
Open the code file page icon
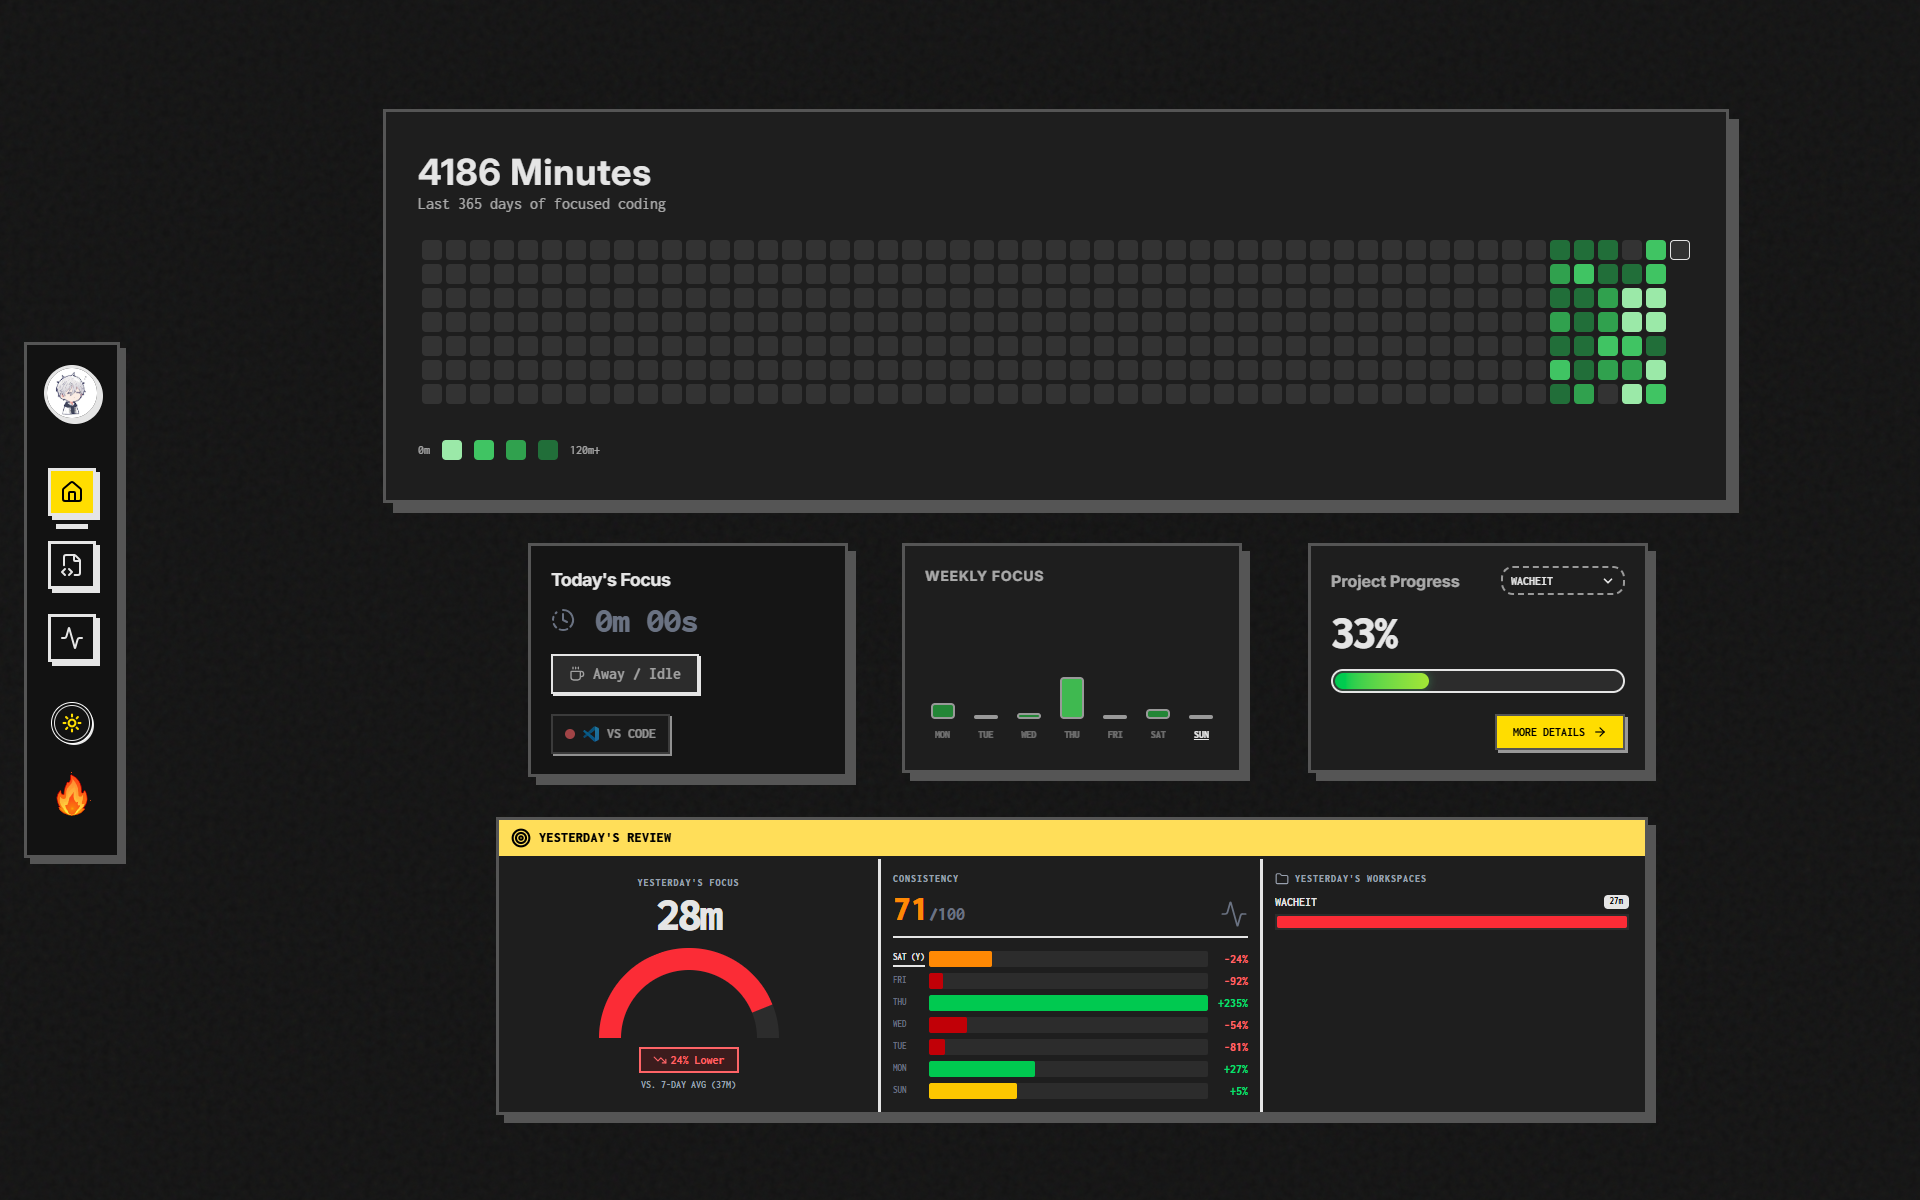[x=72, y=566]
